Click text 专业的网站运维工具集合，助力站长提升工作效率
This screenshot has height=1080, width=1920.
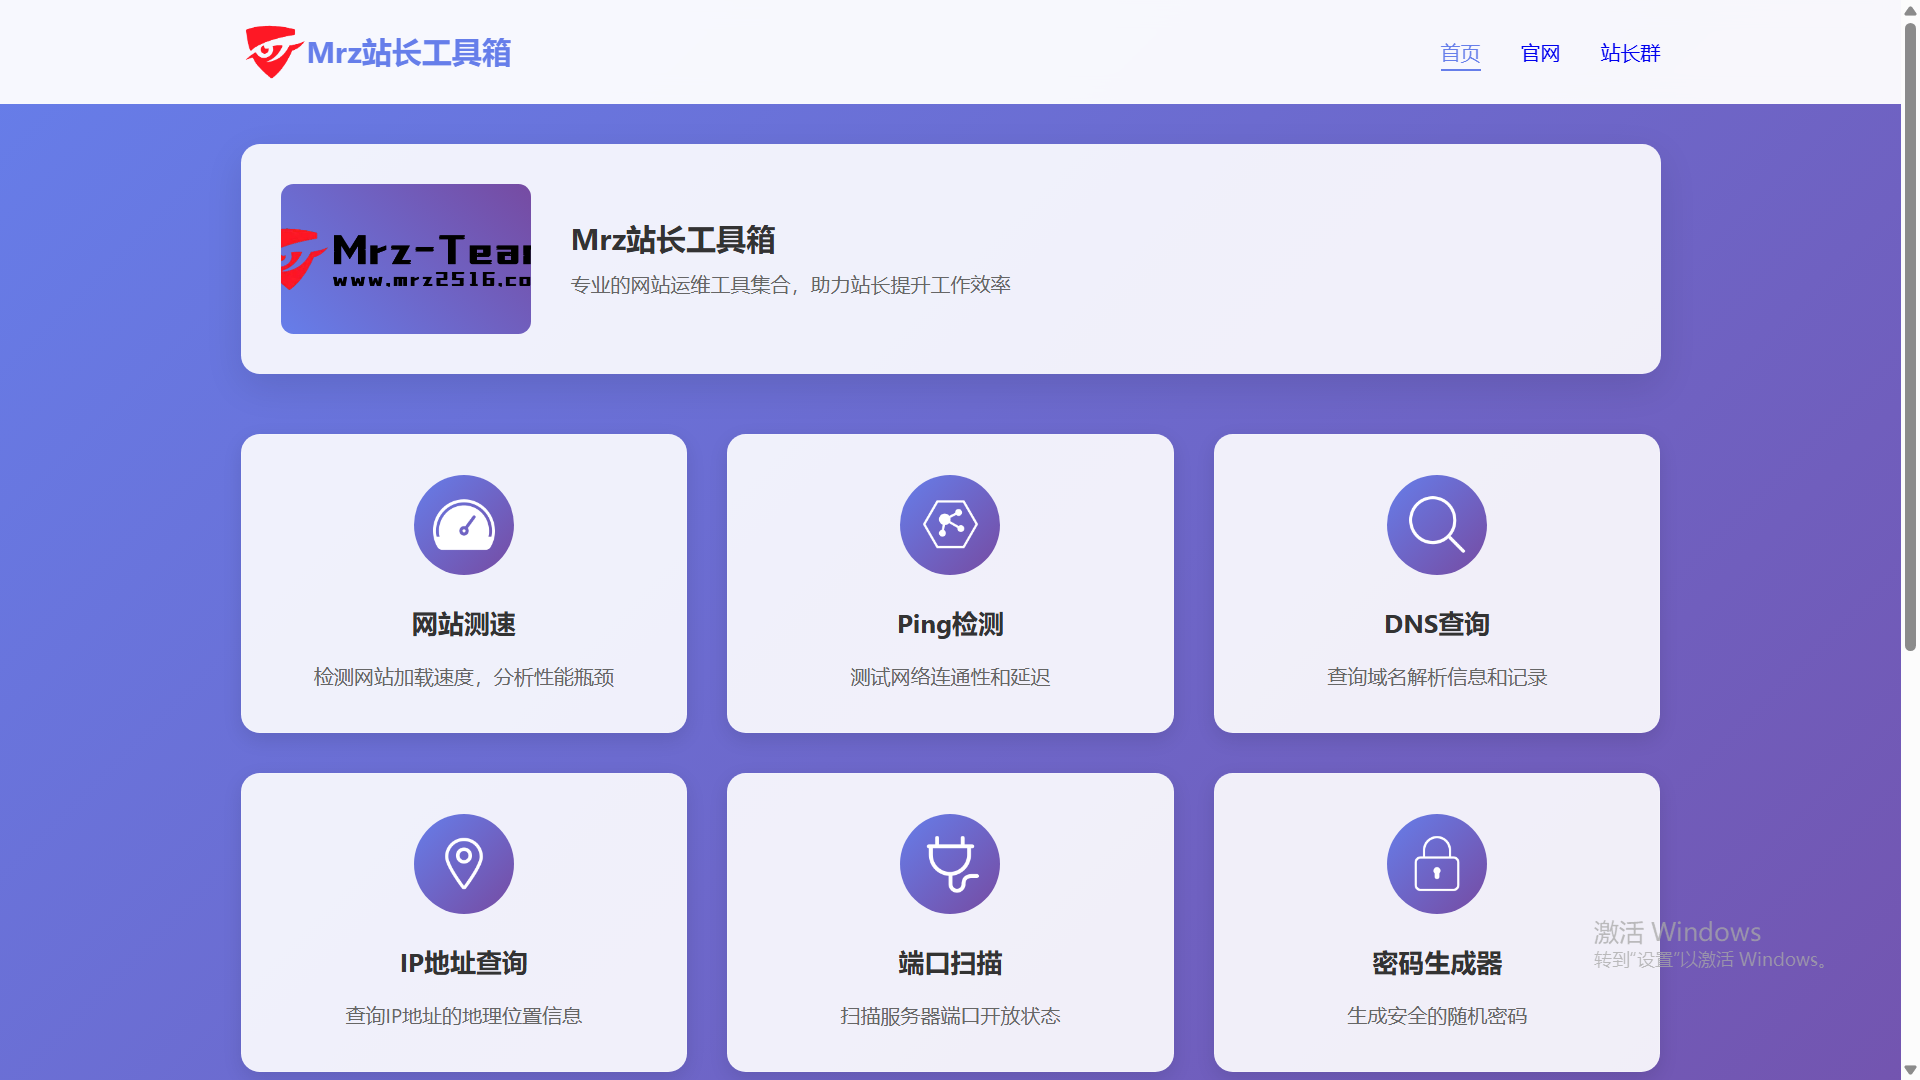point(791,286)
